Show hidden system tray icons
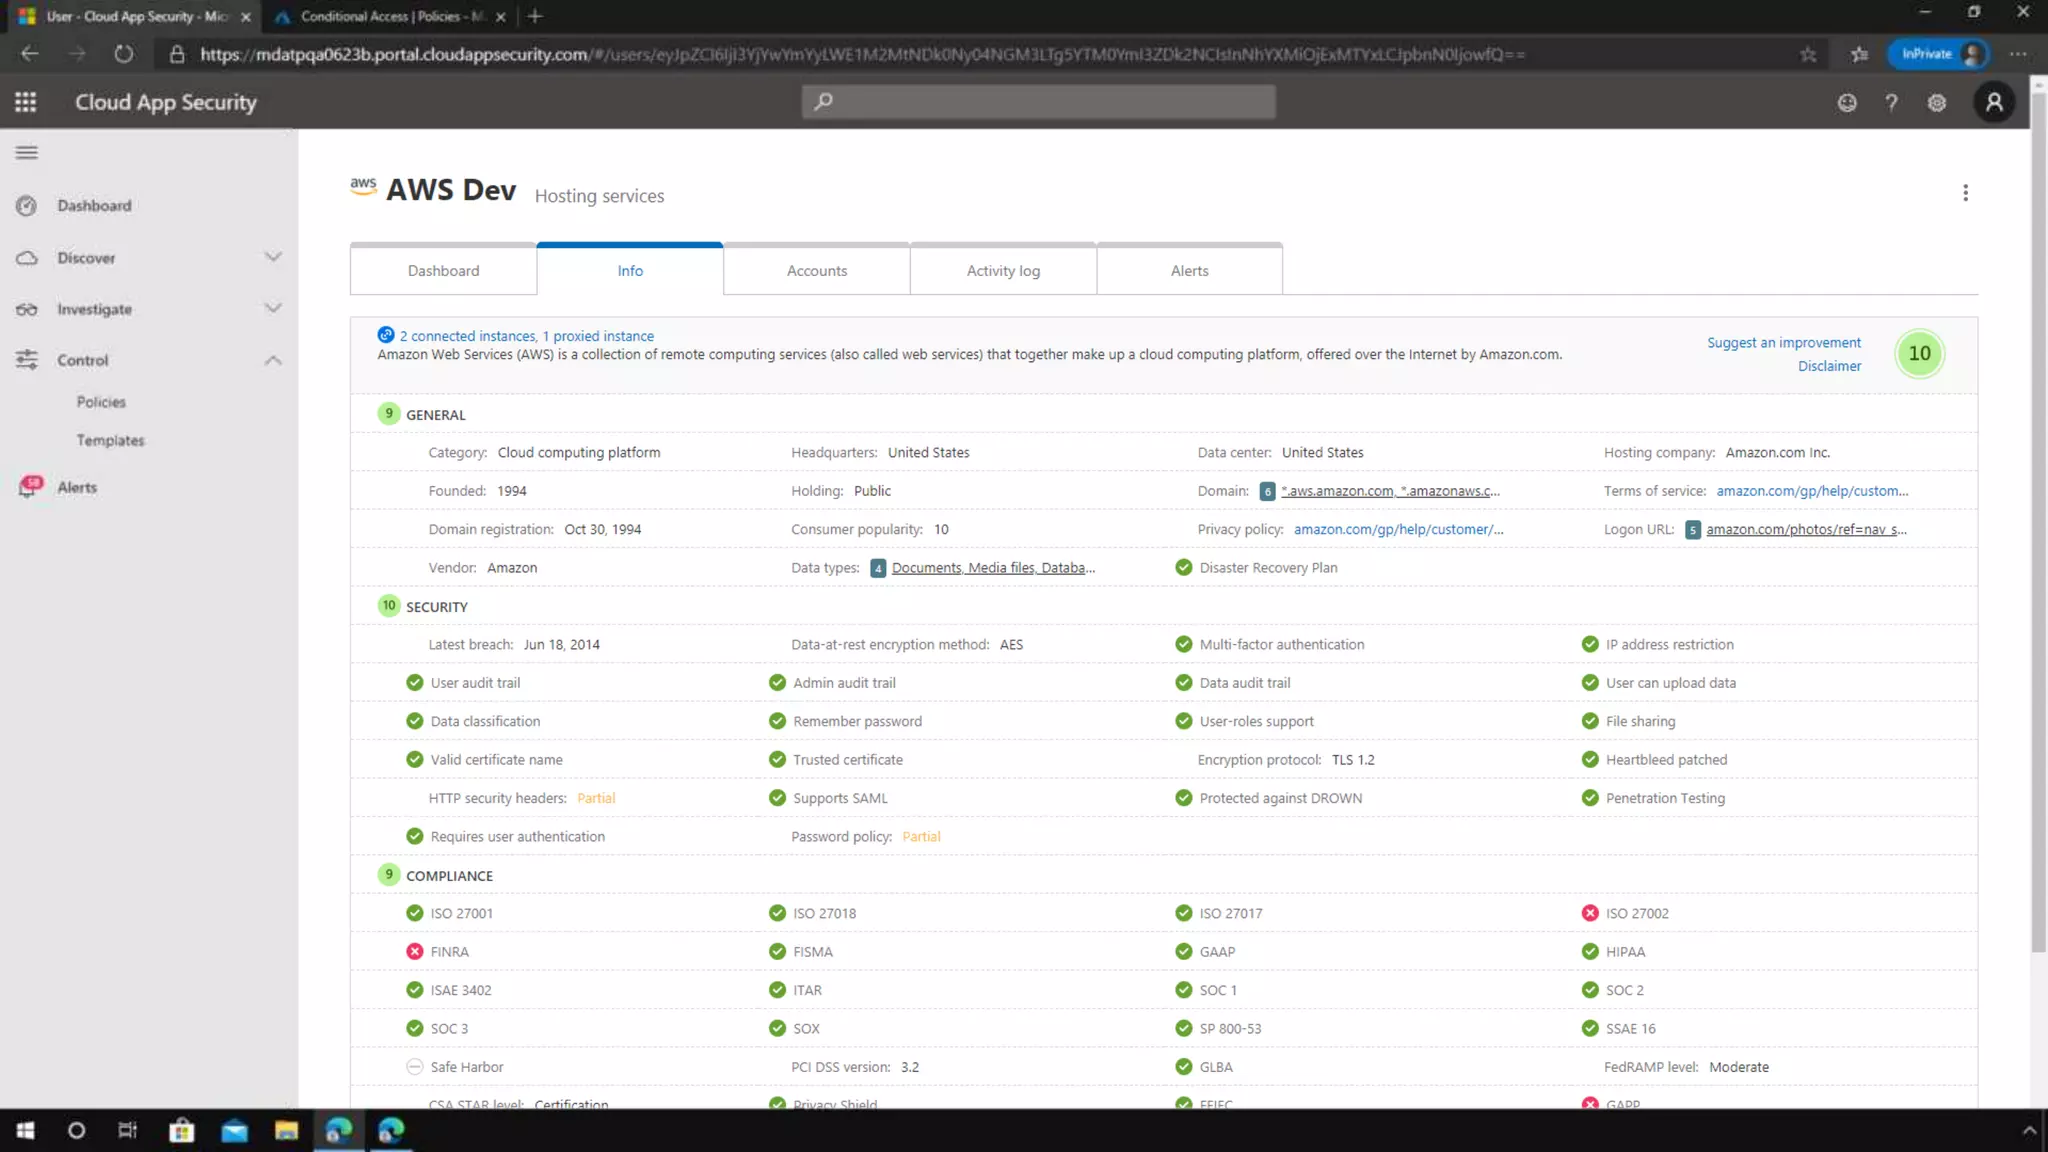The height and width of the screenshot is (1152, 2048). (2029, 1131)
